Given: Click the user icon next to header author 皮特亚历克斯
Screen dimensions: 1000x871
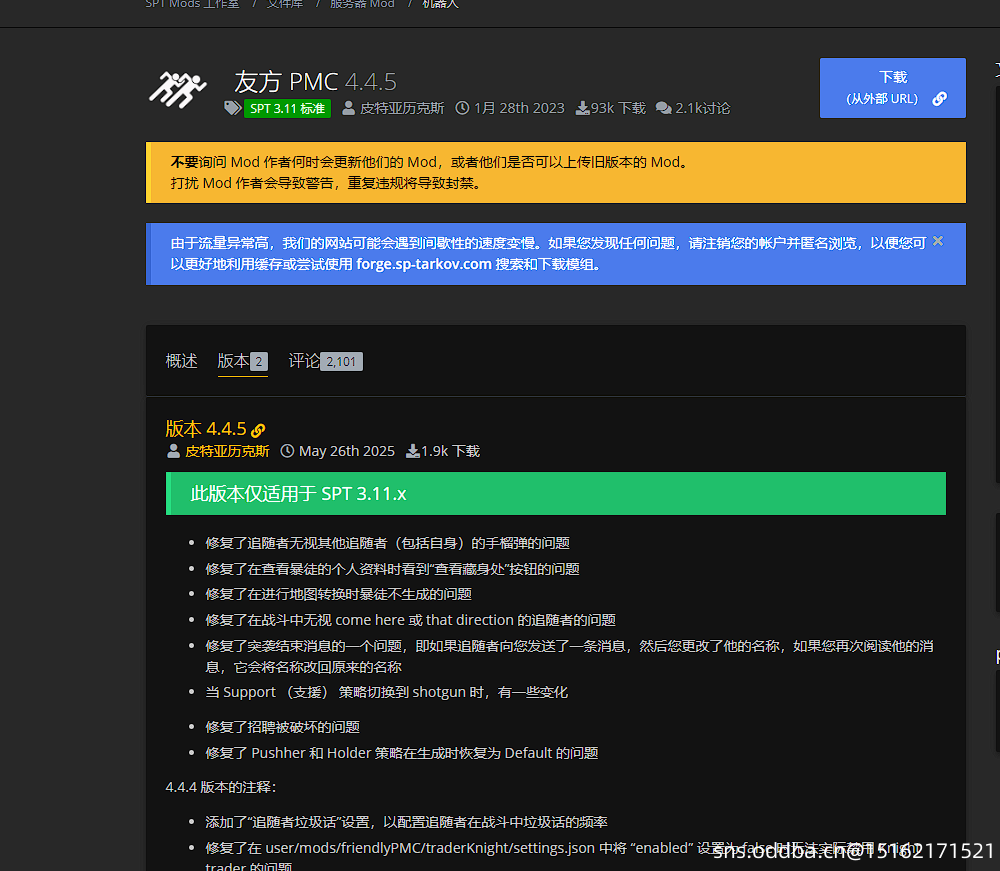Looking at the screenshot, I should pos(348,108).
